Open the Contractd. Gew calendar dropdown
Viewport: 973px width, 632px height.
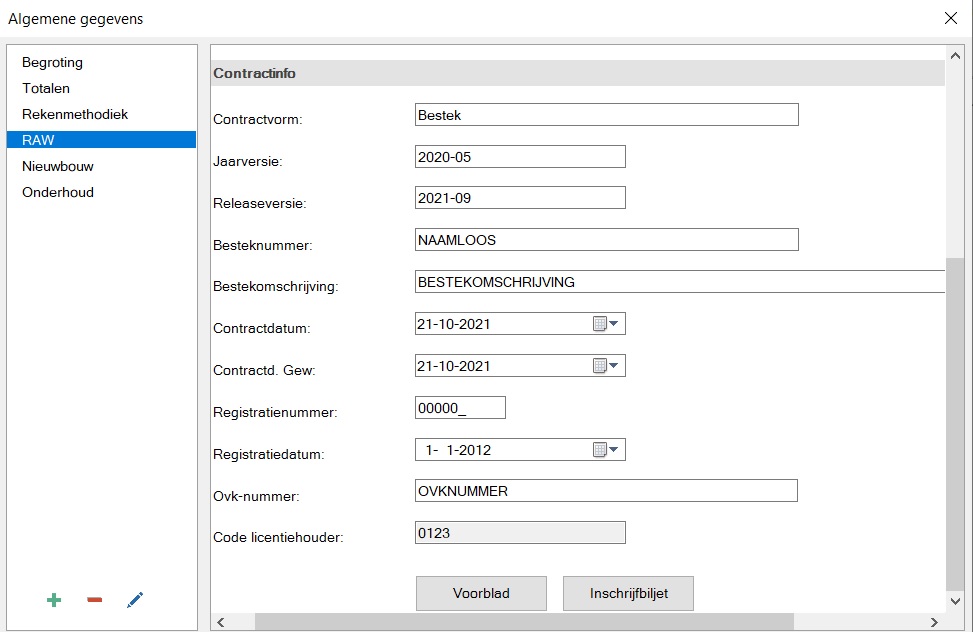coord(606,366)
